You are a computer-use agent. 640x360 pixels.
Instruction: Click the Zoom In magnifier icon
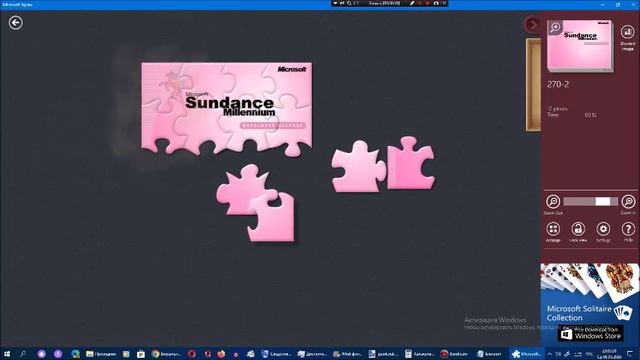click(x=628, y=201)
